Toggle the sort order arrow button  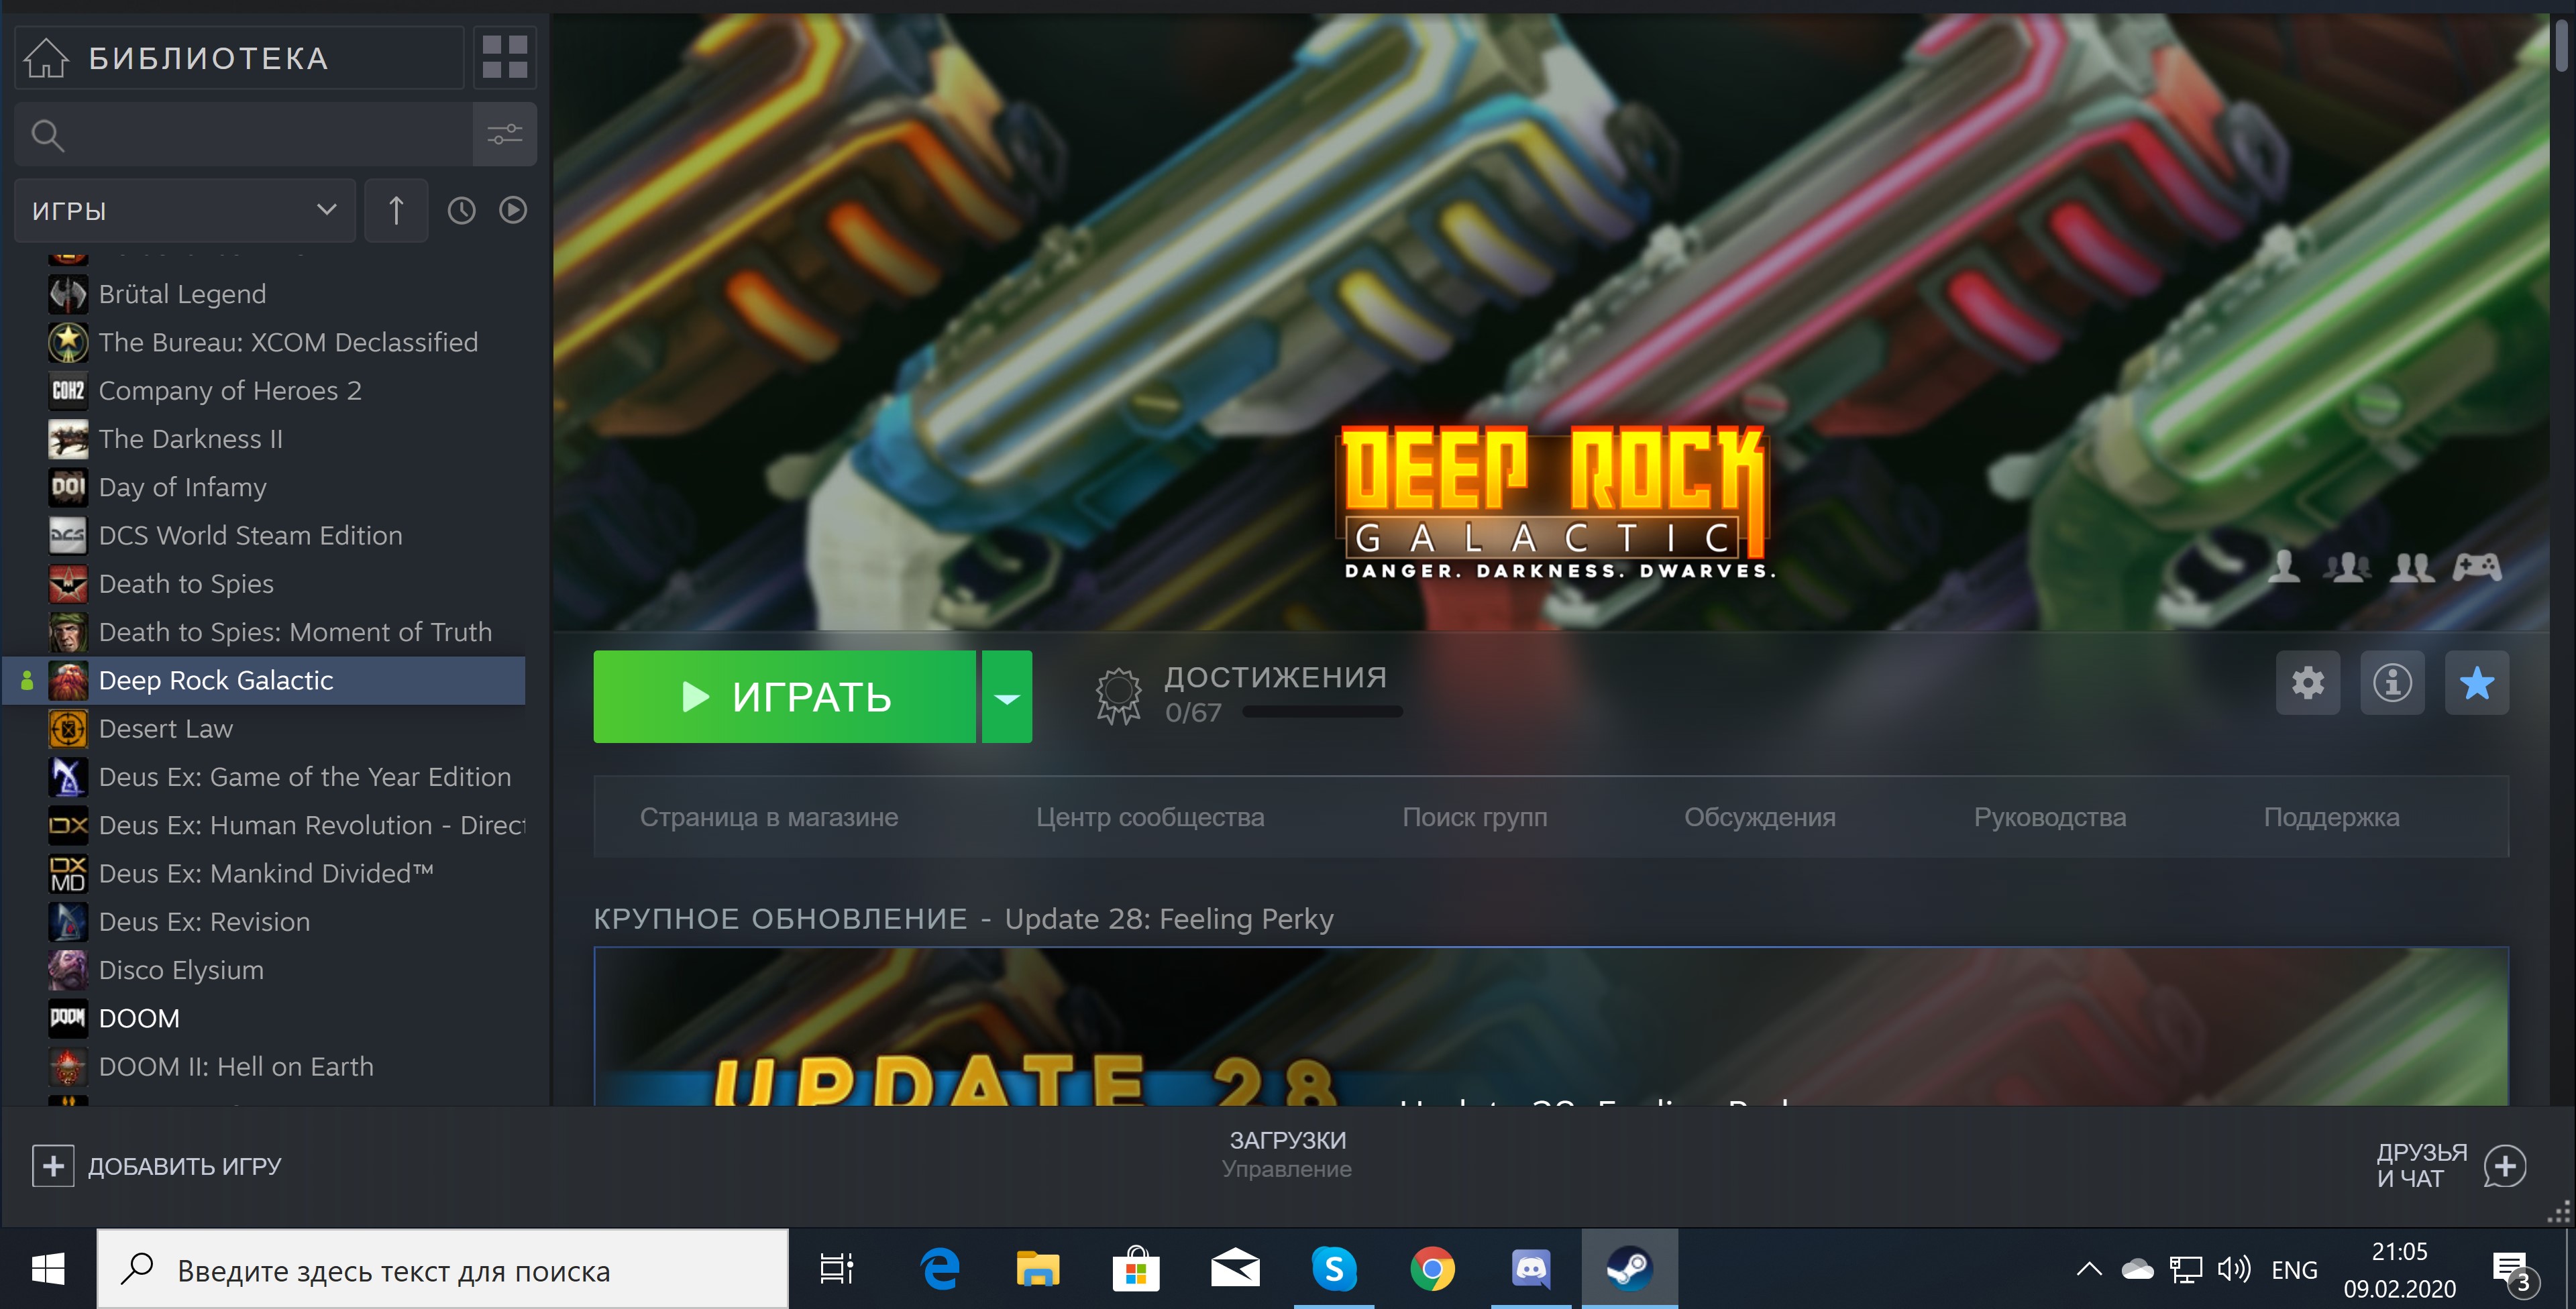click(x=396, y=211)
